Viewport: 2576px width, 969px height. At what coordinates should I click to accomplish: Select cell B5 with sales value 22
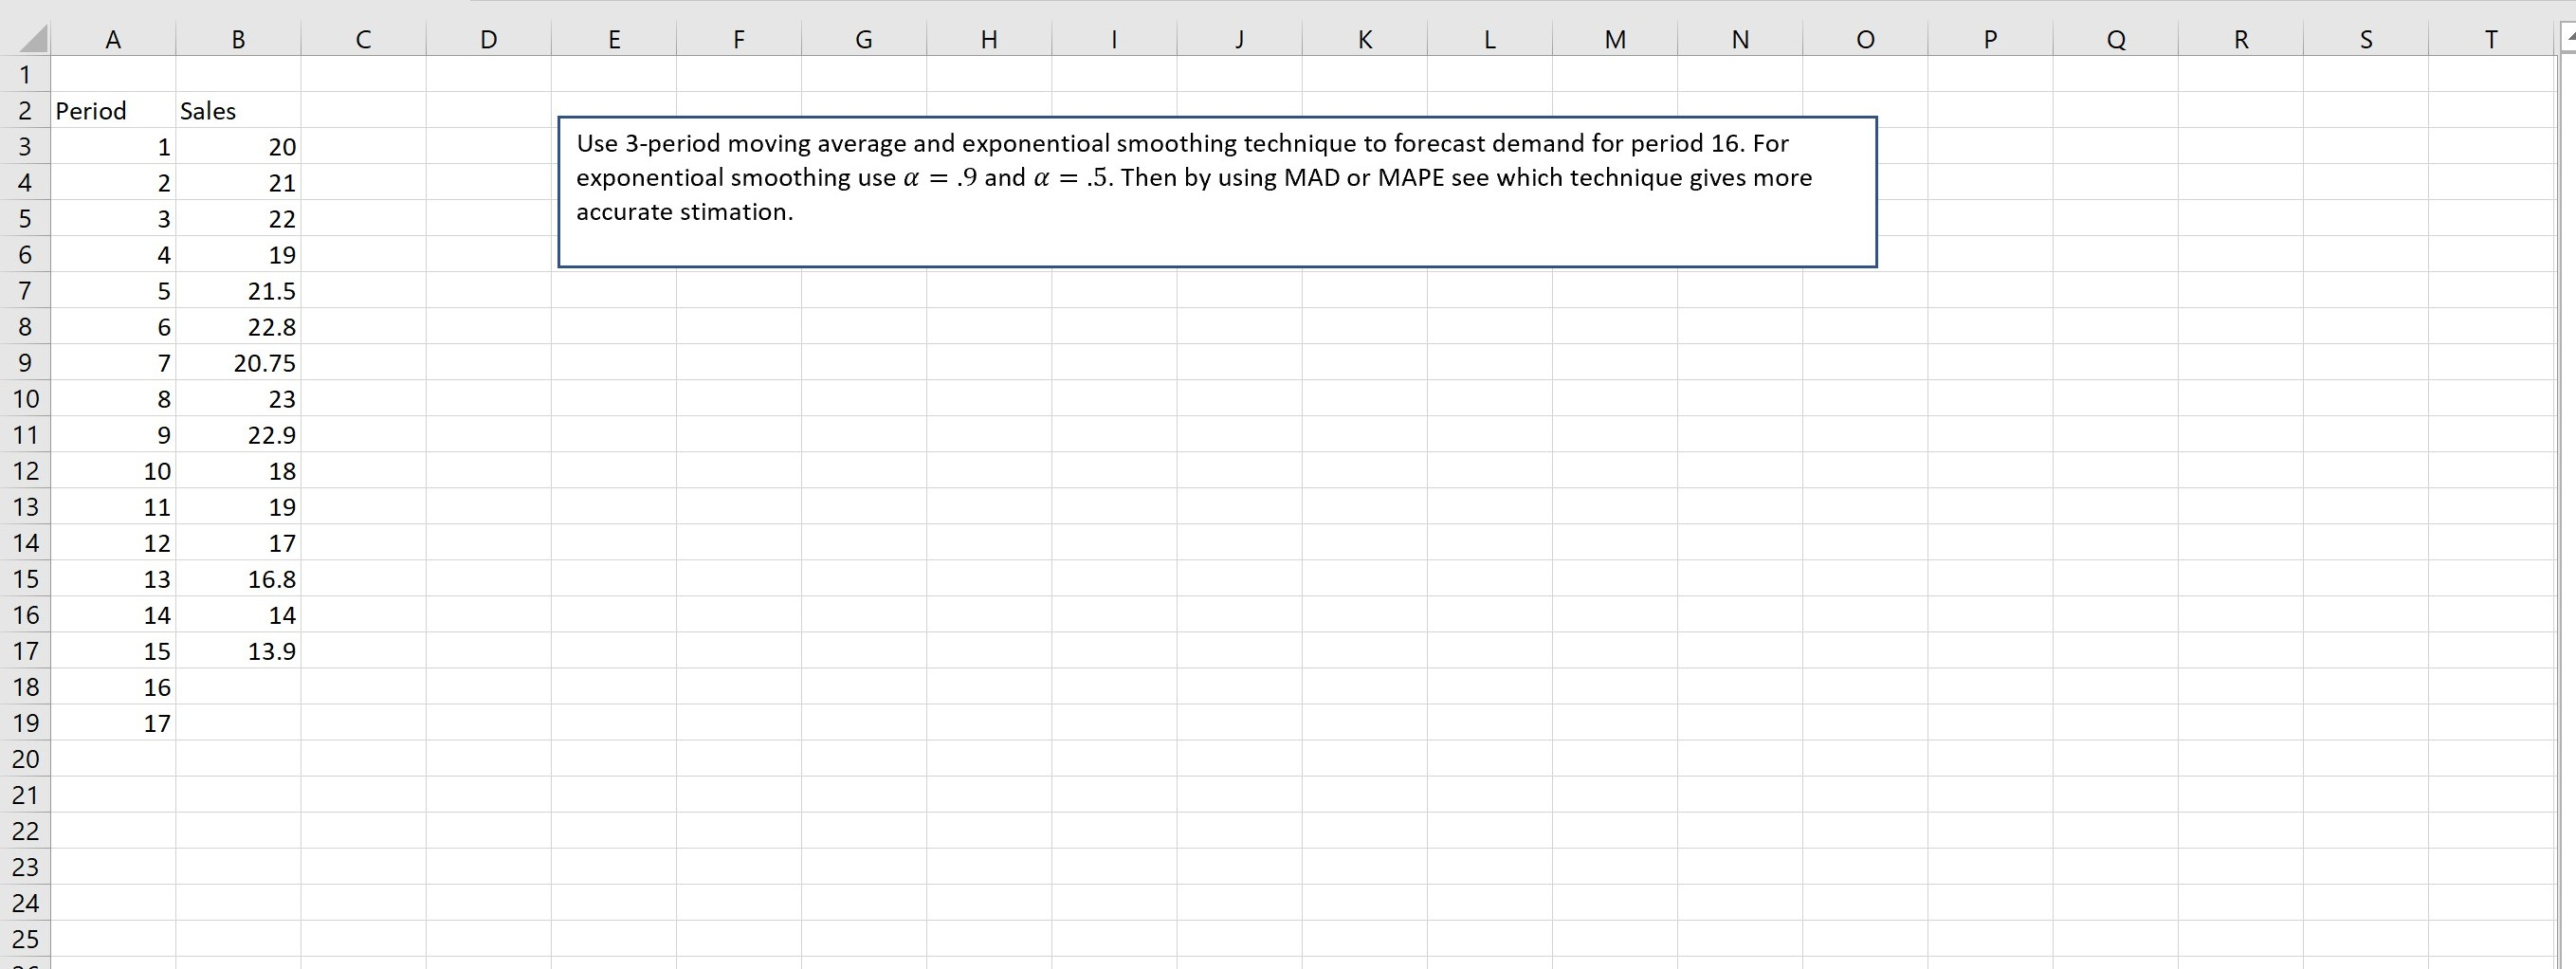[x=238, y=218]
